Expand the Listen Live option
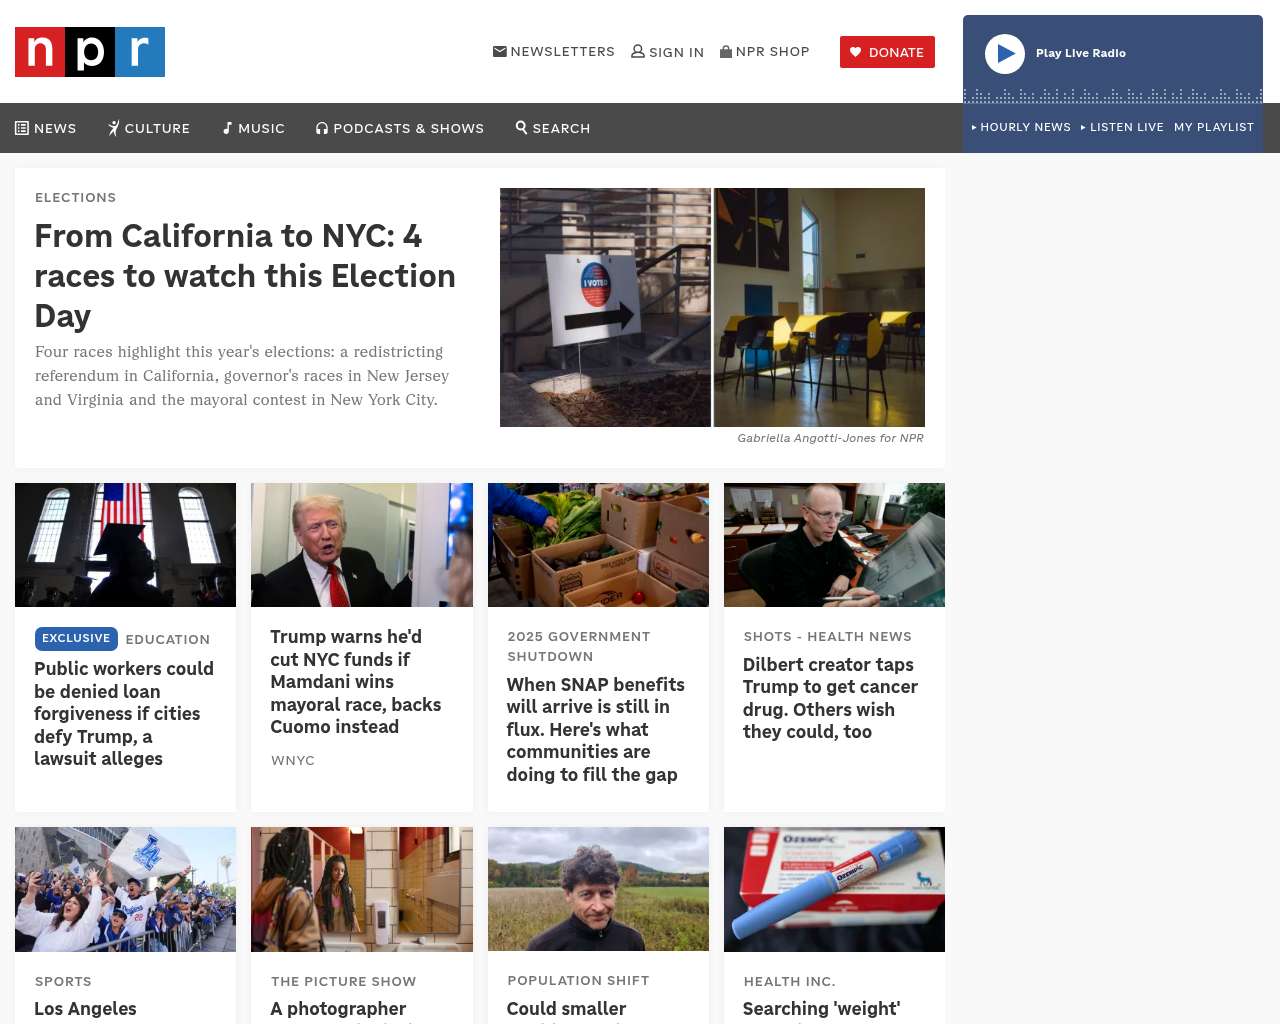Image resolution: width=1280 pixels, height=1024 pixels. click(x=1122, y=127)
